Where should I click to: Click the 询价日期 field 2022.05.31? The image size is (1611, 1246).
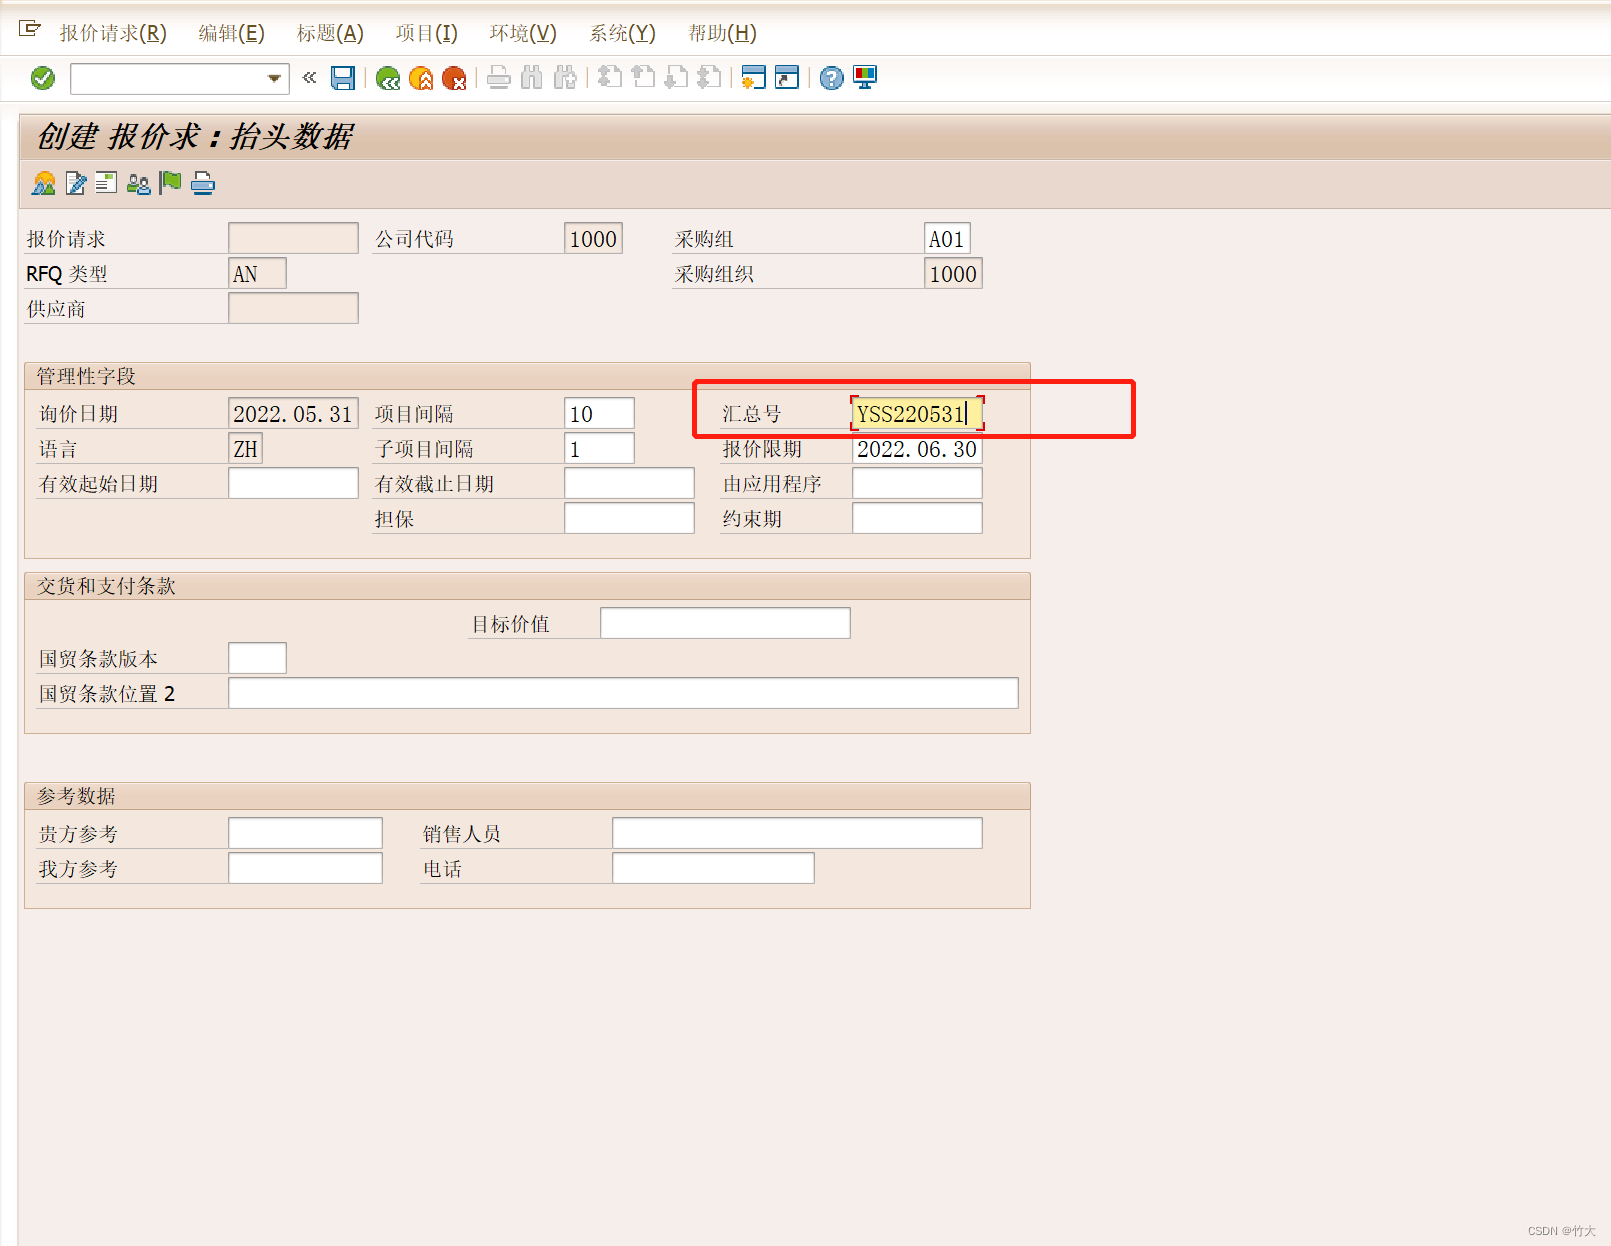pyautogui.click(x=293, y=413)
